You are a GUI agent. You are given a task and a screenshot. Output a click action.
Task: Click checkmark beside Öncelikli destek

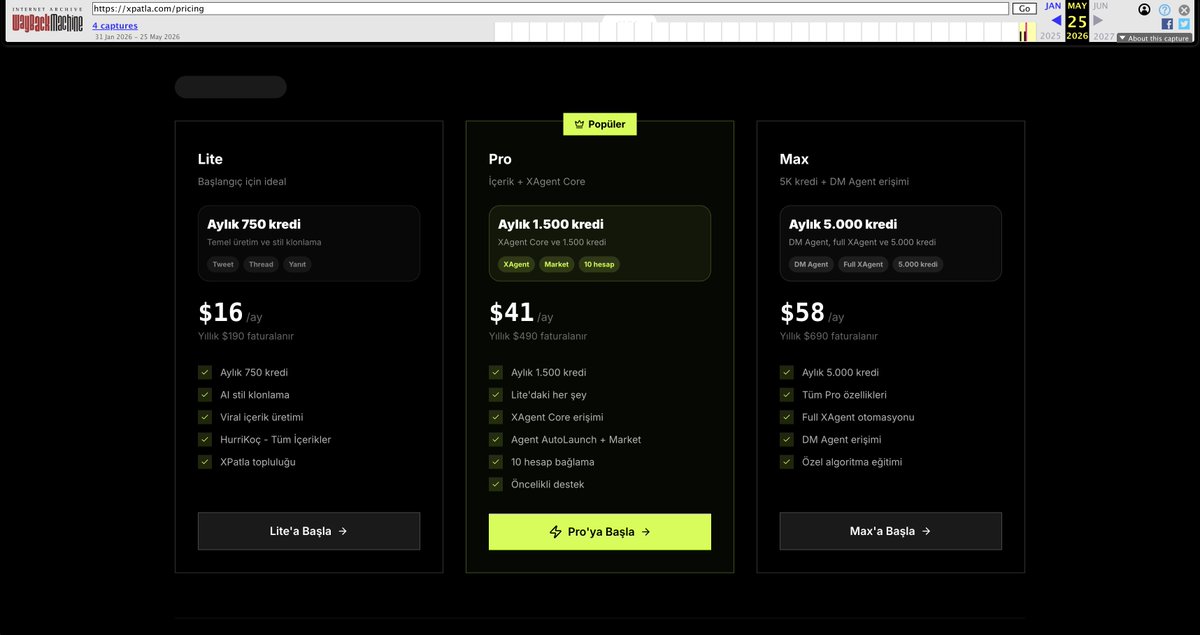click(496, 484)
